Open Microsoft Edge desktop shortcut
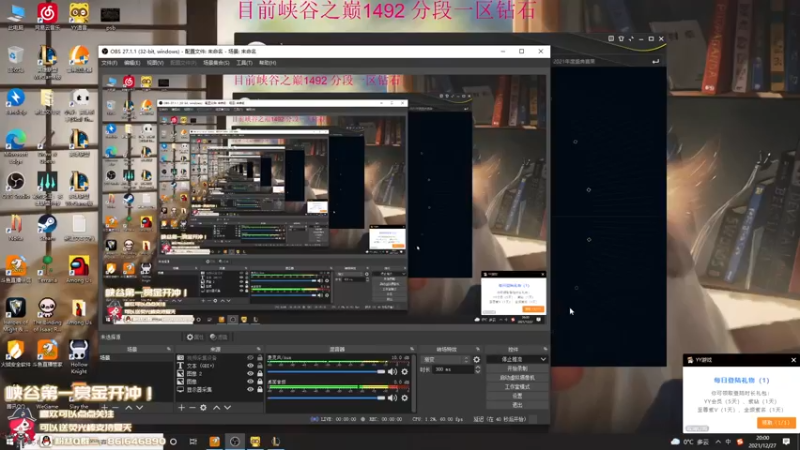The width and height of the screenshot is (800, 450). 16,145
